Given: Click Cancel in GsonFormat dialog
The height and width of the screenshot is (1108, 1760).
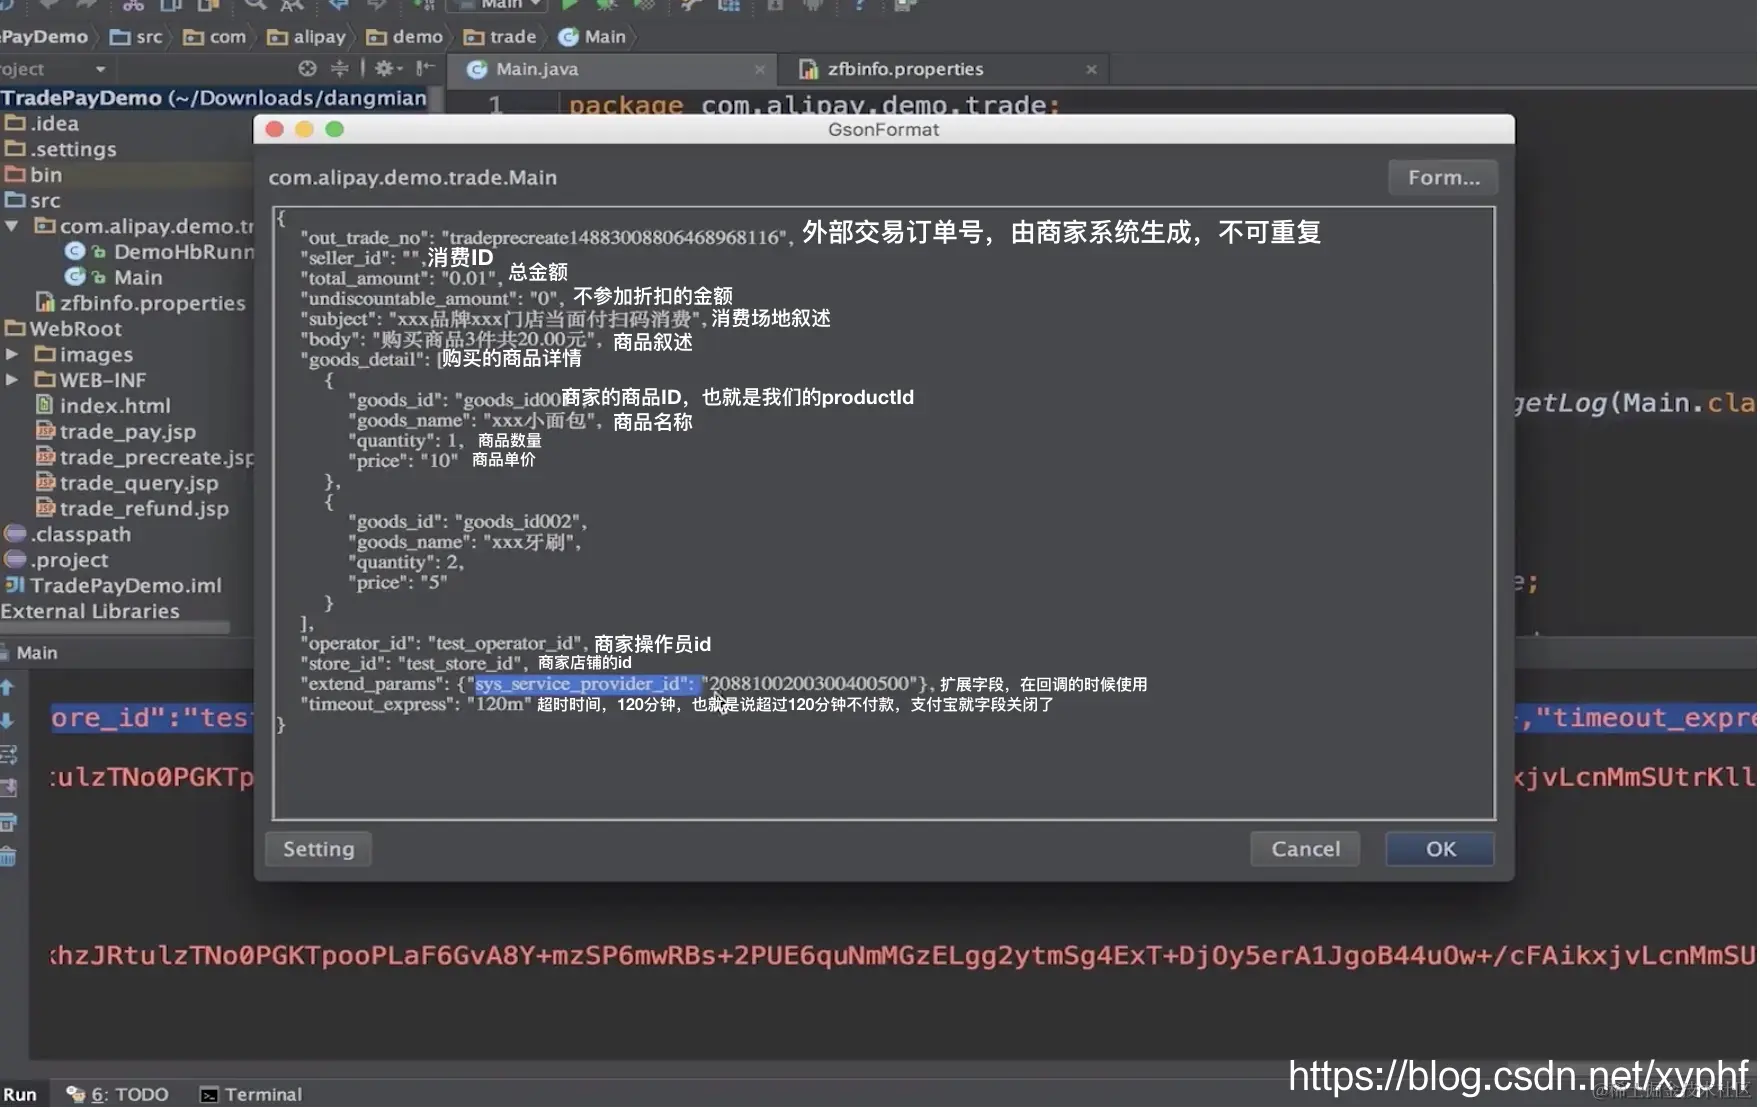Looking at the screenshot, I should point(1305,849).
